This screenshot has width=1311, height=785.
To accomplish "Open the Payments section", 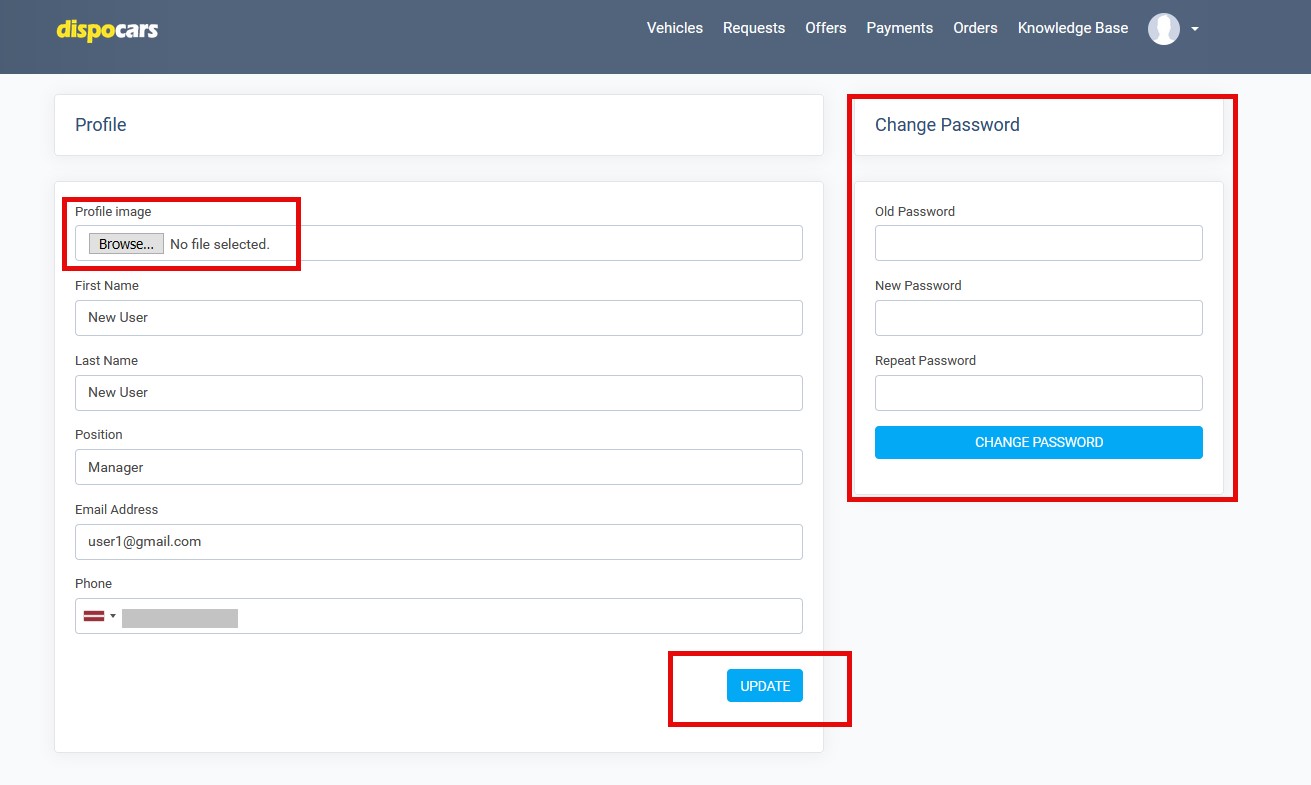I will click(899, 28).
